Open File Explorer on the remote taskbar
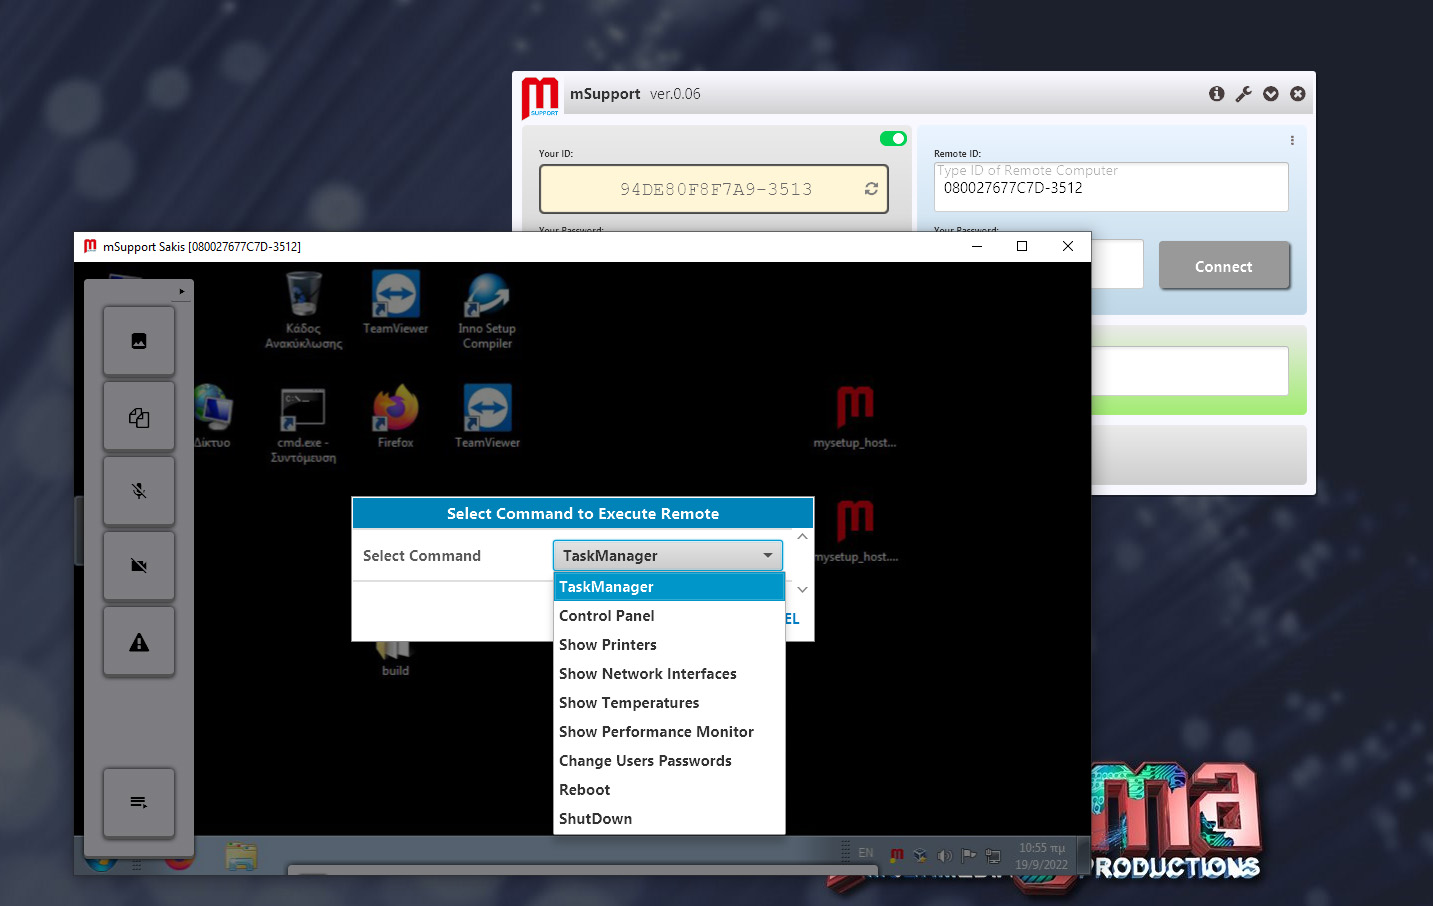 point(241,857)
